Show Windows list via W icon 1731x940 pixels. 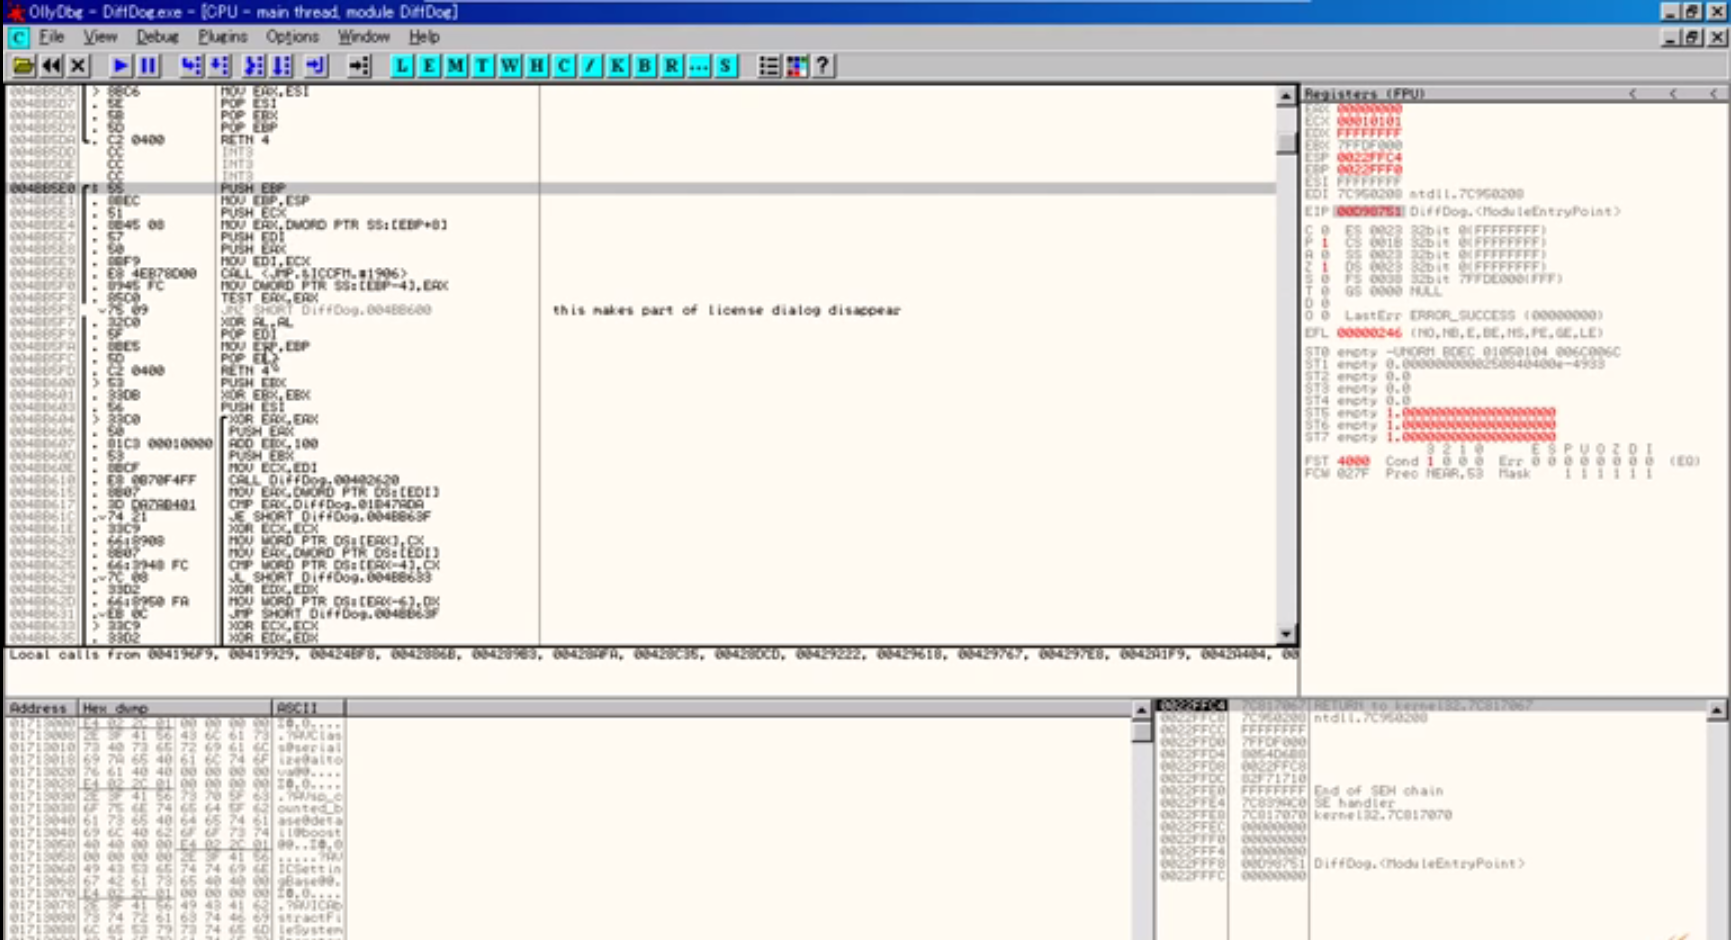pos(510,66)
